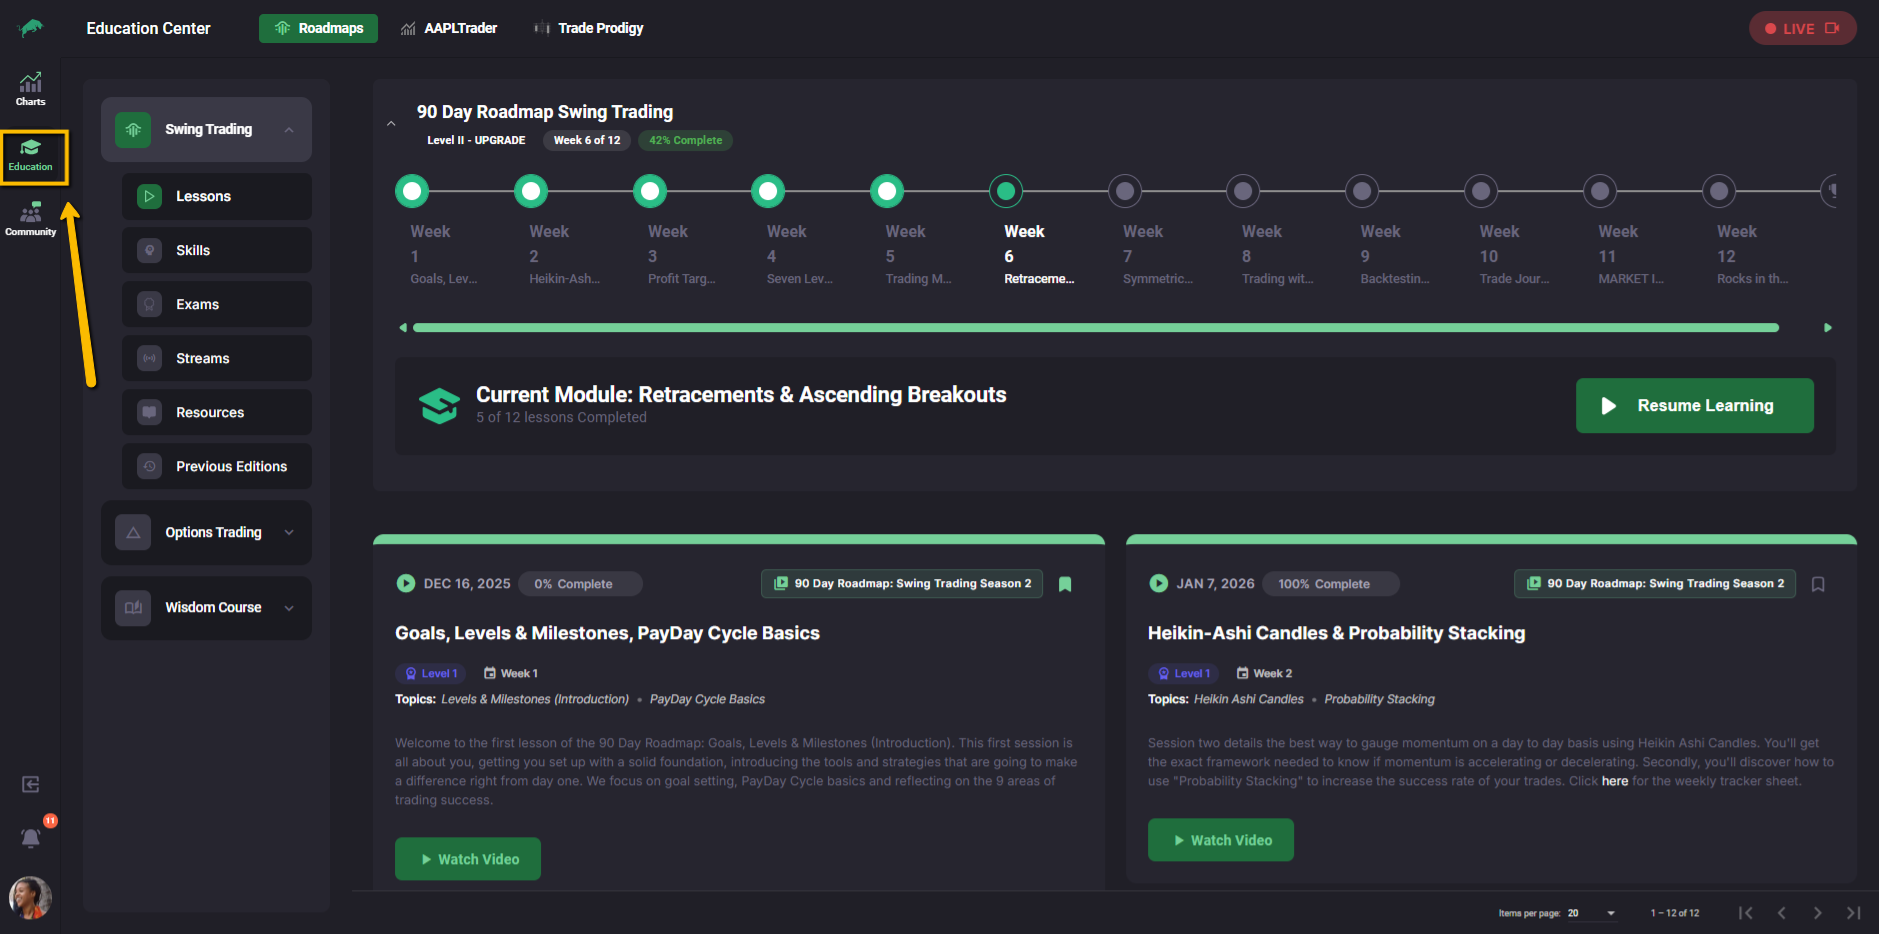Toggle the LIVE stream button

coord(1802,28)
